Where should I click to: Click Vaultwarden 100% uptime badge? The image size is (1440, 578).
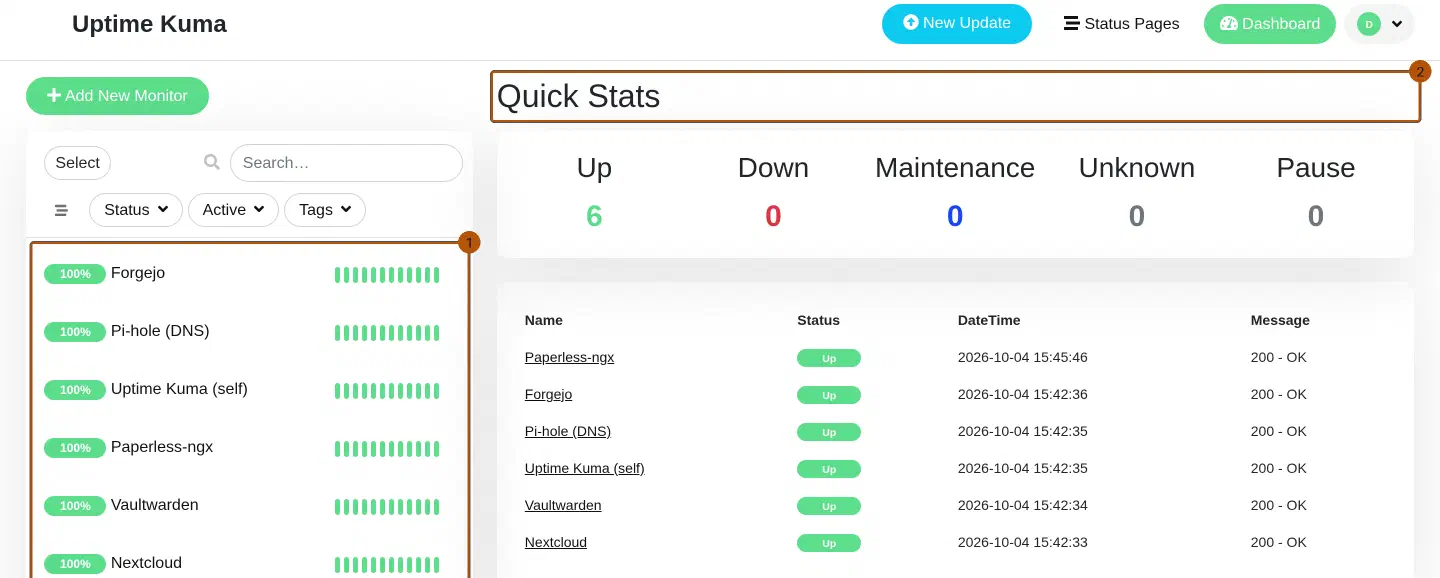(x=75, y=506)
